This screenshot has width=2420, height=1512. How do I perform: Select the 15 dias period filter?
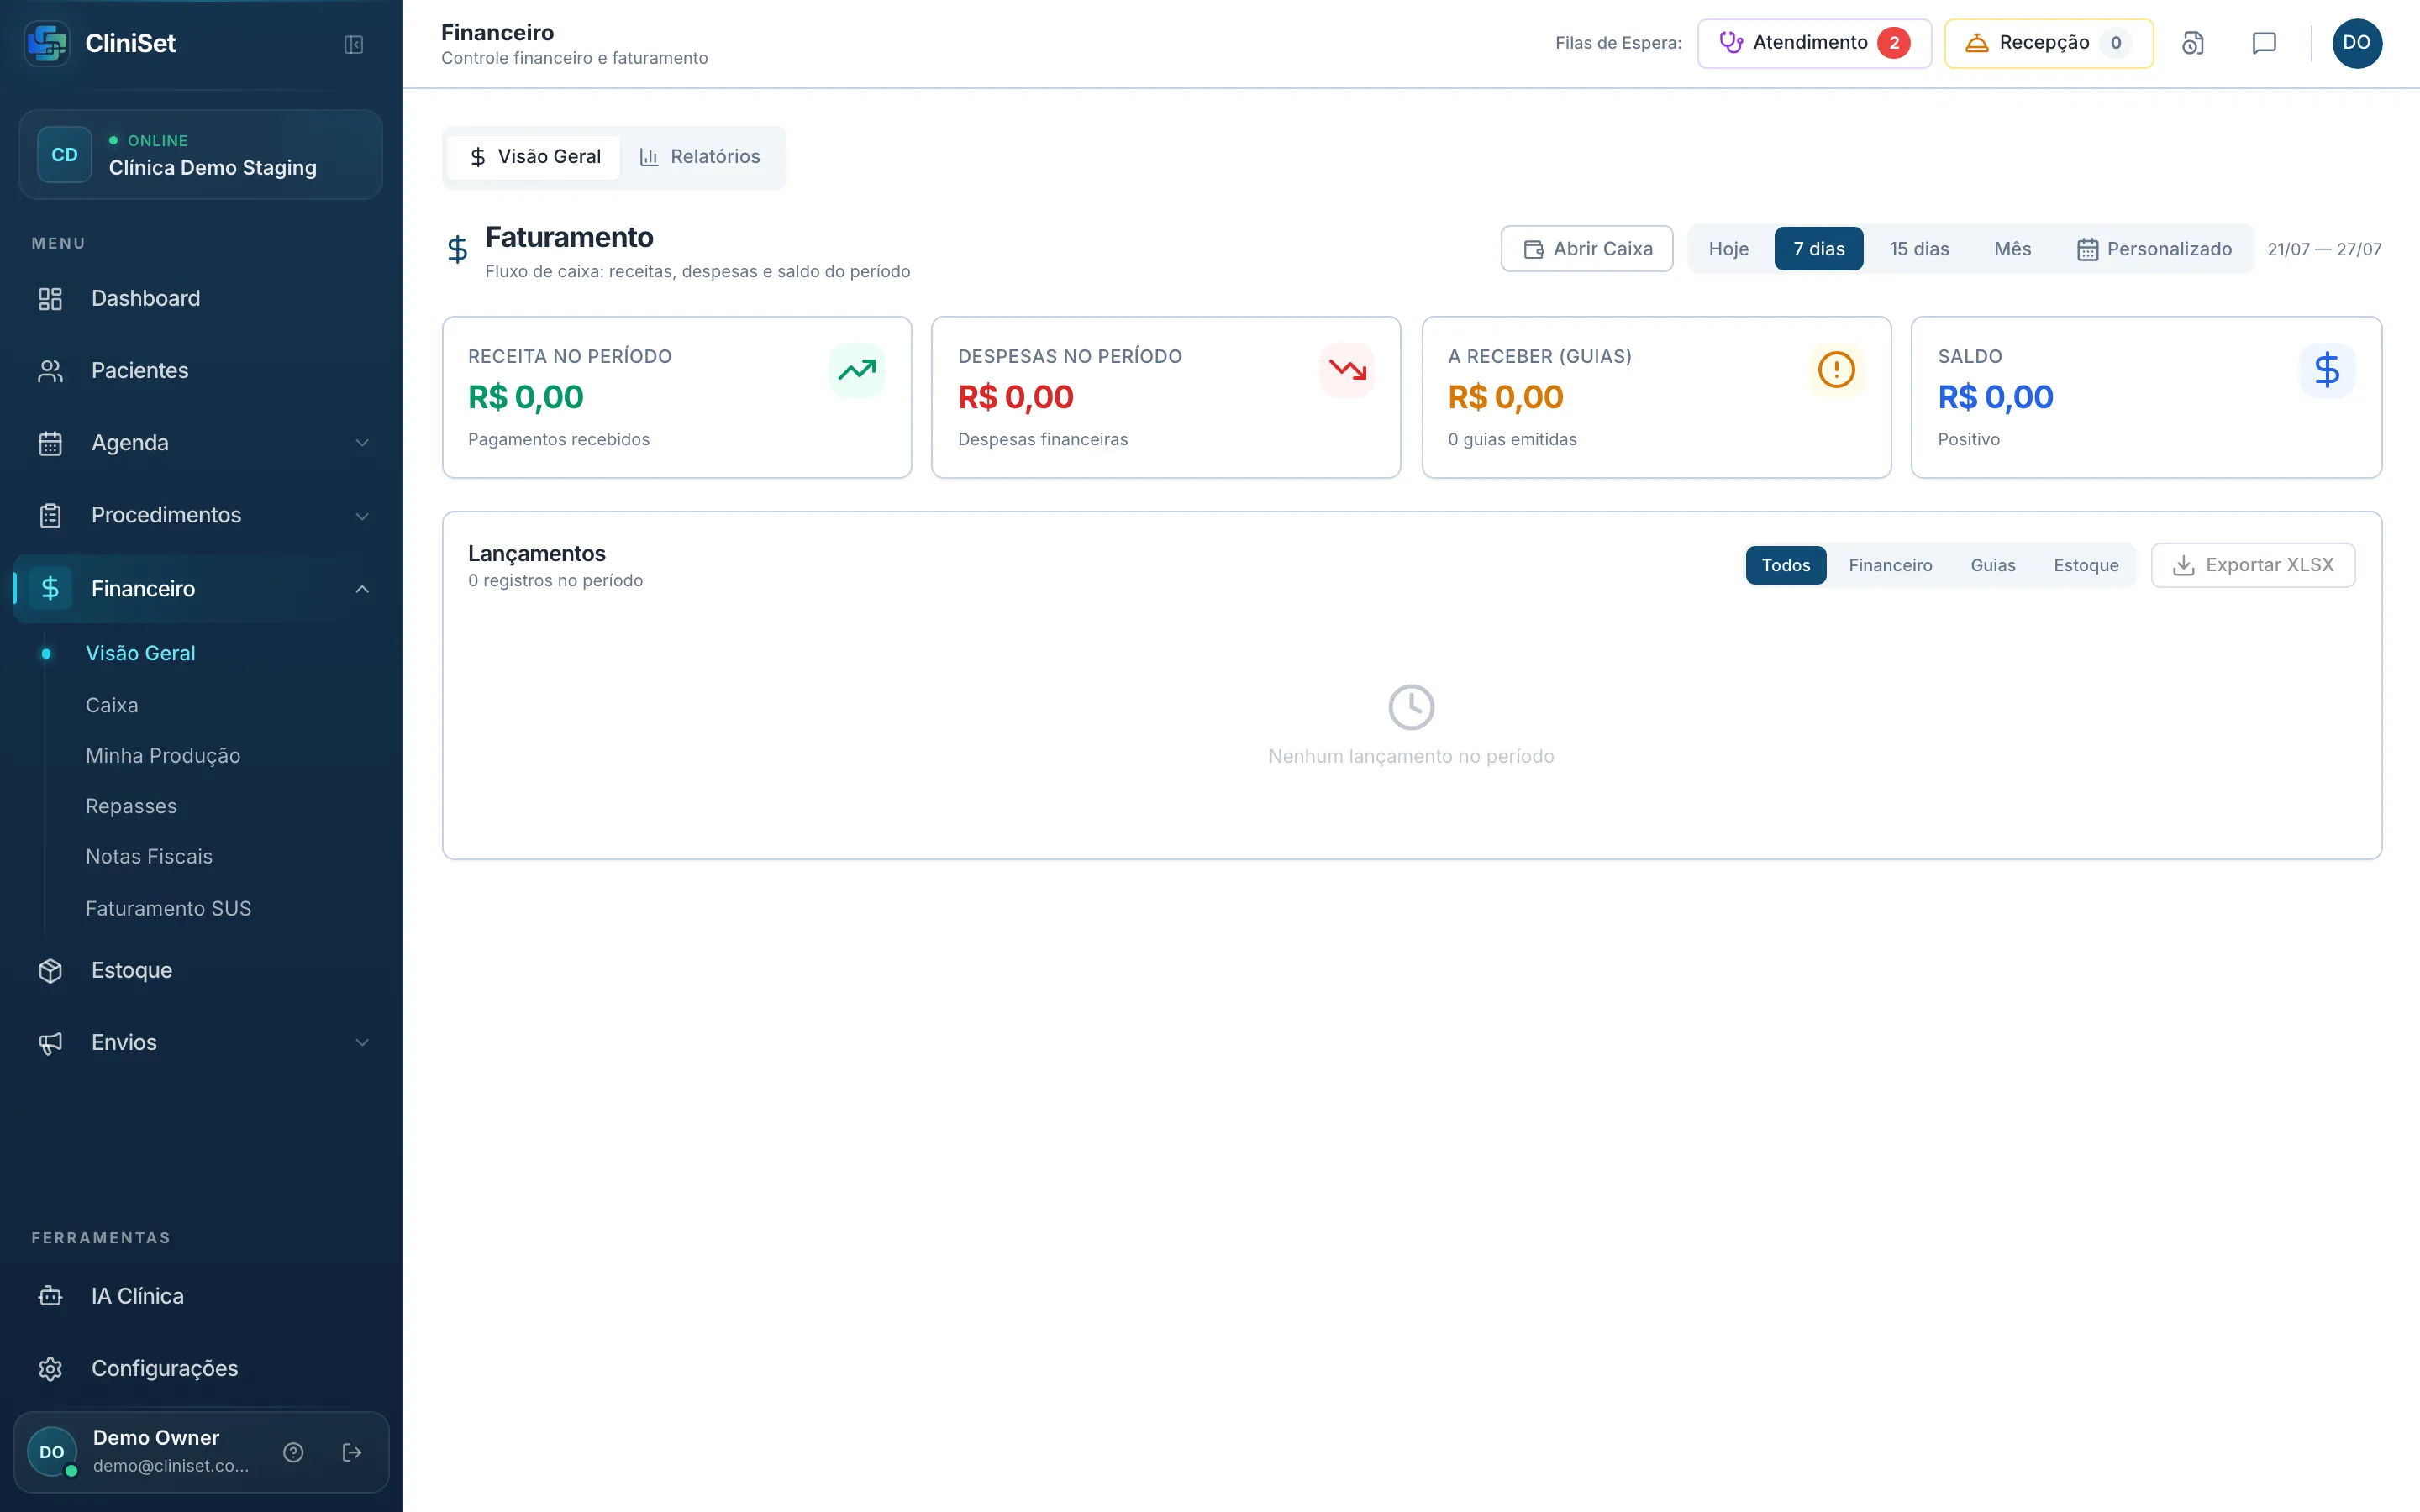point(1919,249)
